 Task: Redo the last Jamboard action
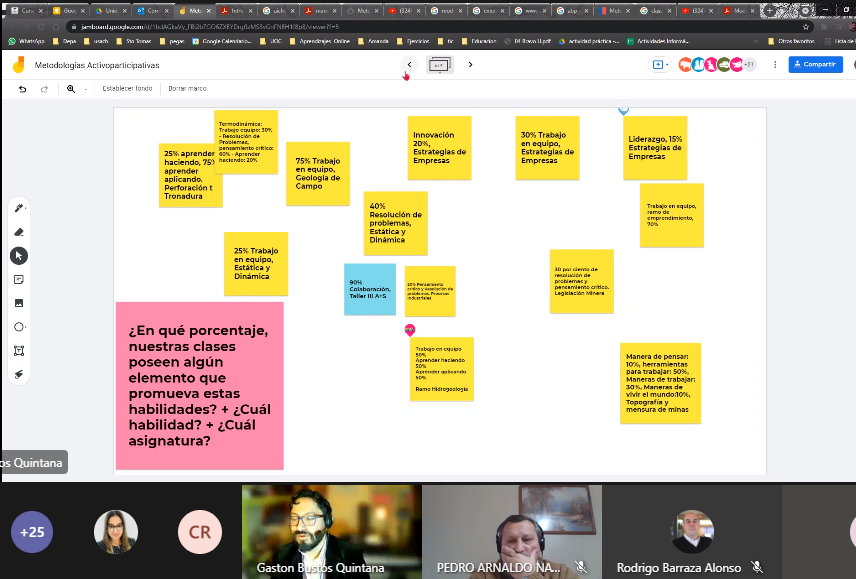44,88
